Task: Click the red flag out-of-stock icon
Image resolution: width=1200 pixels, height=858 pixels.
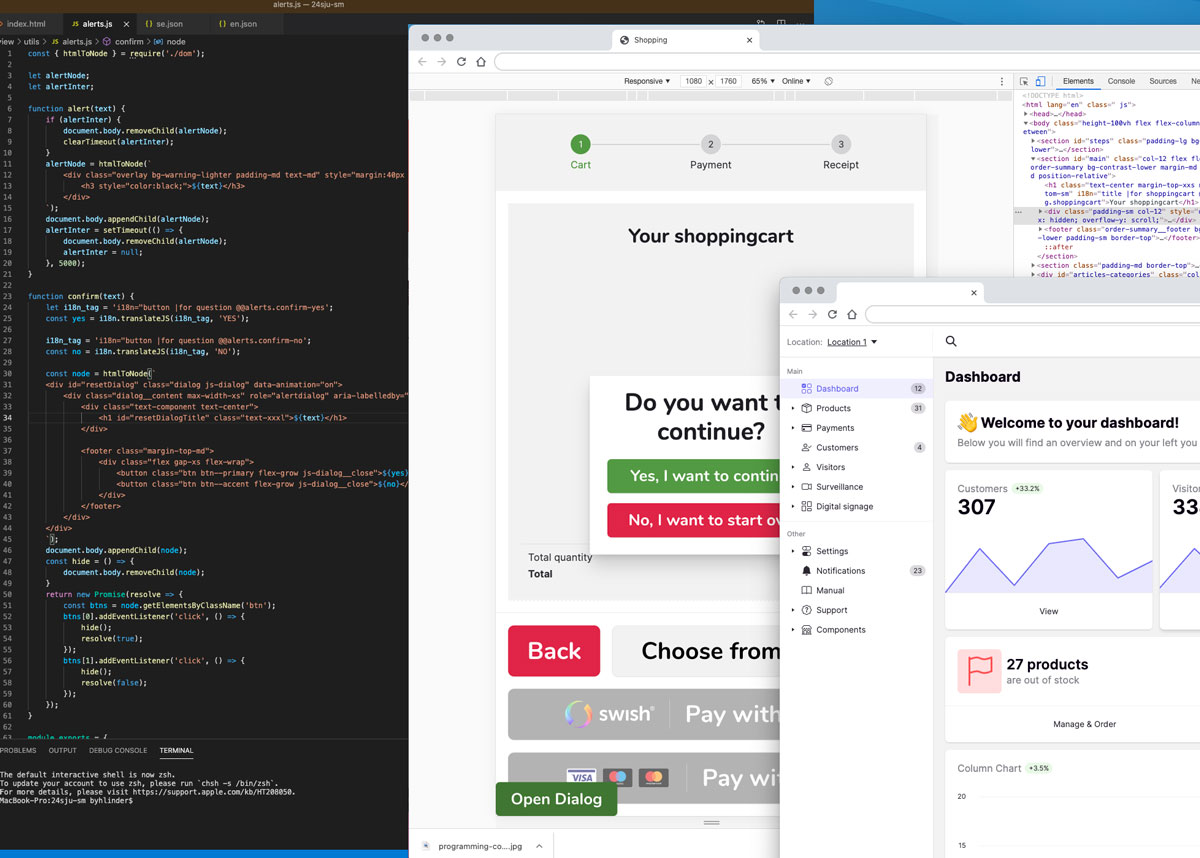Action: tap(979, 671)
